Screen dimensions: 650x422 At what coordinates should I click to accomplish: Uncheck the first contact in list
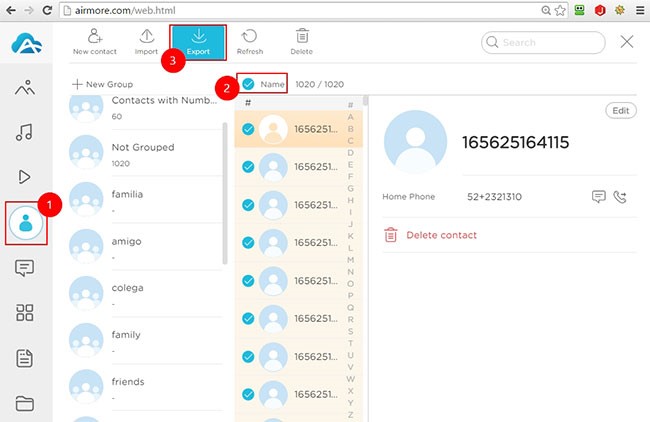(x=248, y=129)
